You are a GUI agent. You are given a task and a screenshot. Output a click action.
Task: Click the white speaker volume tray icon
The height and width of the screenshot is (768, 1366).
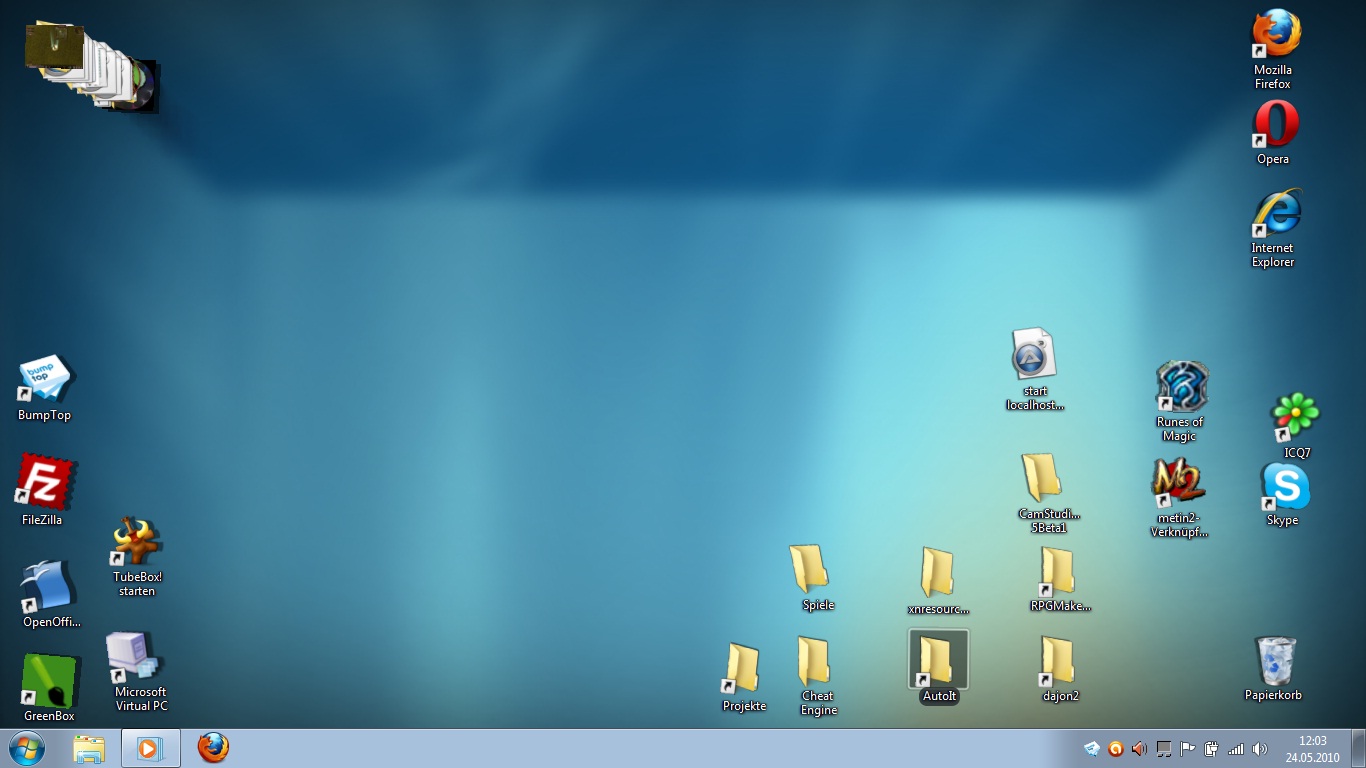[1260, 748]
